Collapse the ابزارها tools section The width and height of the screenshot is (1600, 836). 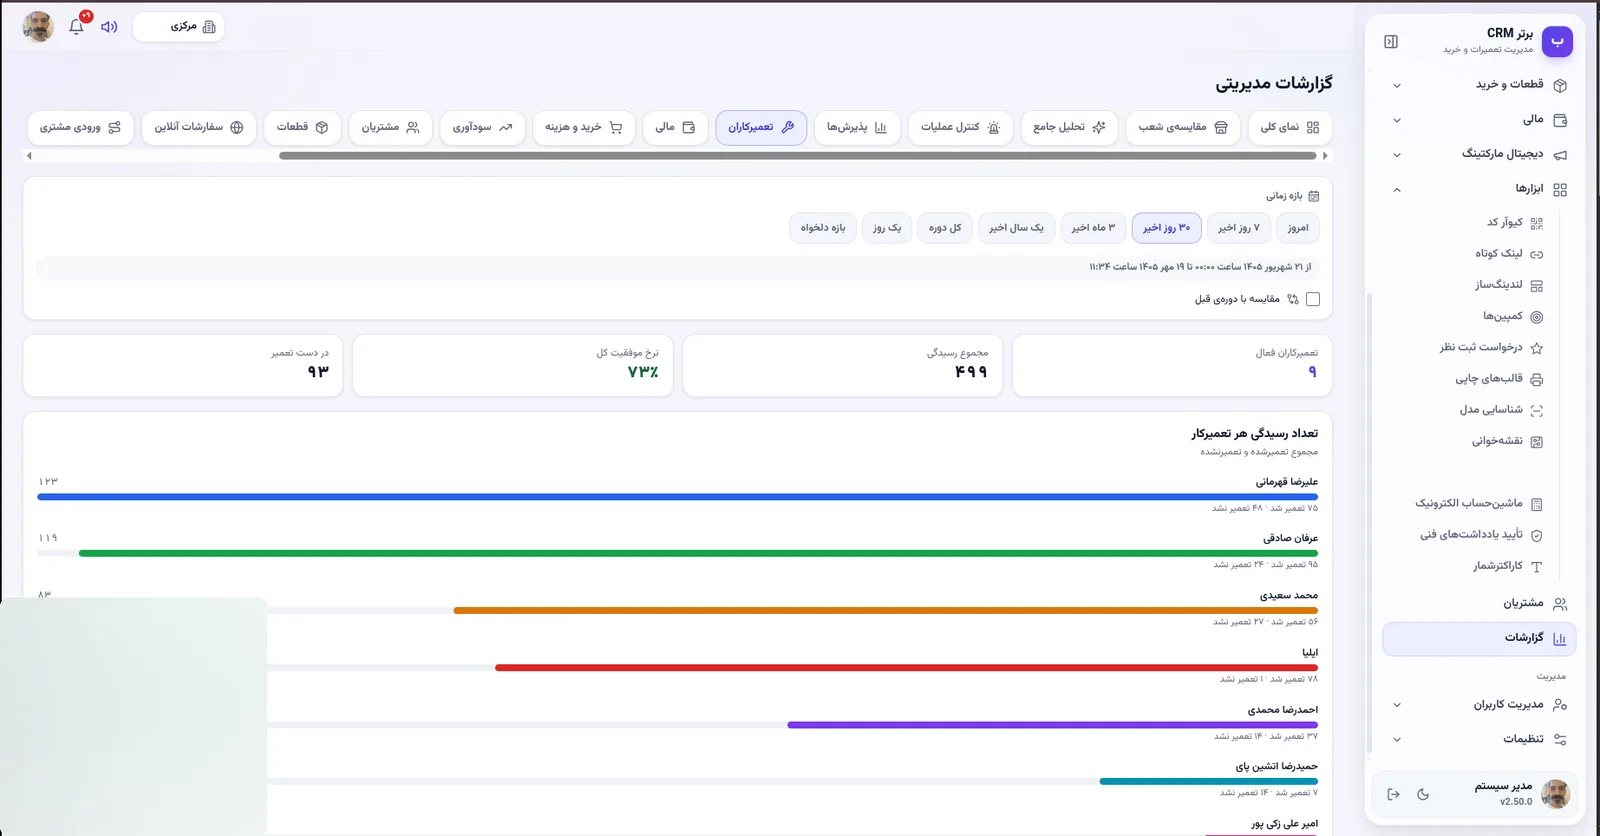point(1479,189)
